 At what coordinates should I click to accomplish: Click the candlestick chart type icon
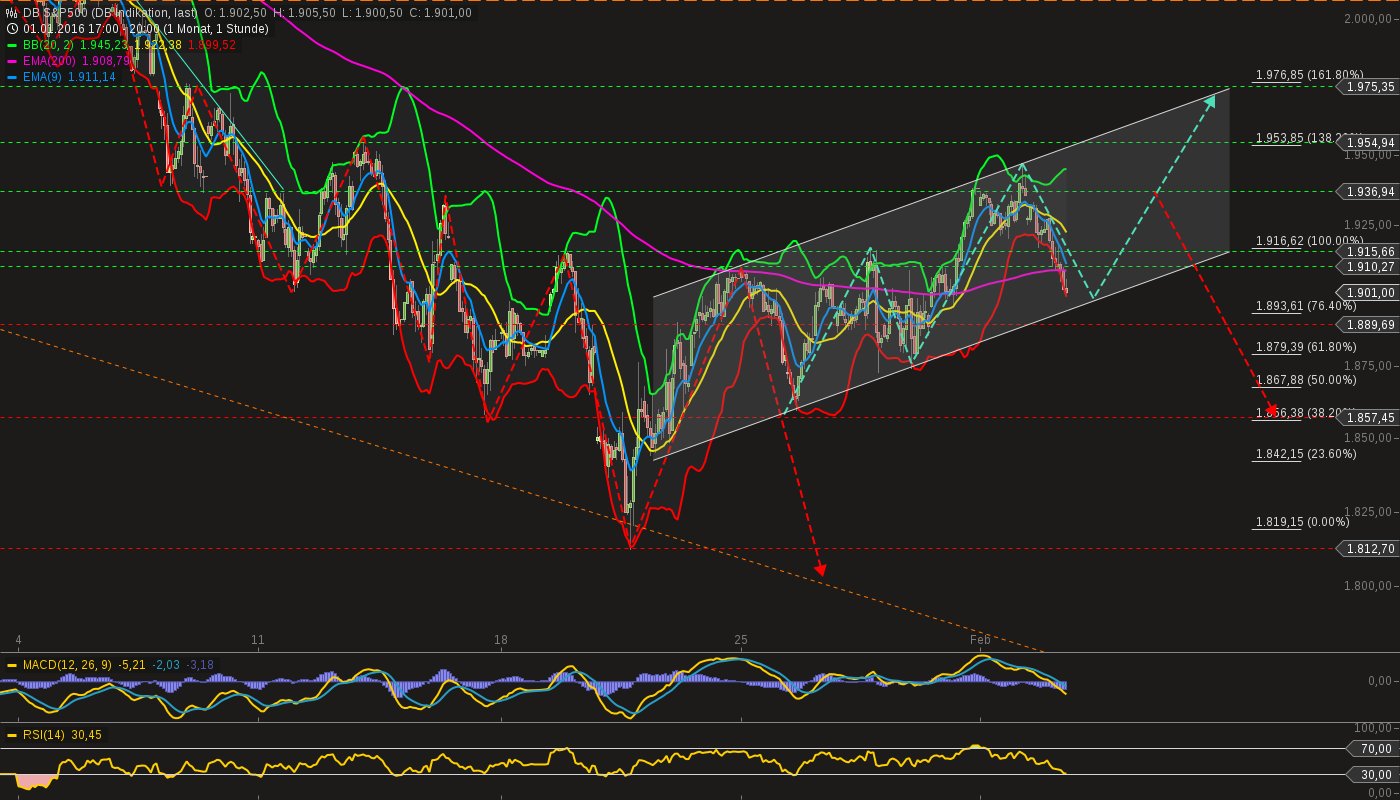[10, 15]
